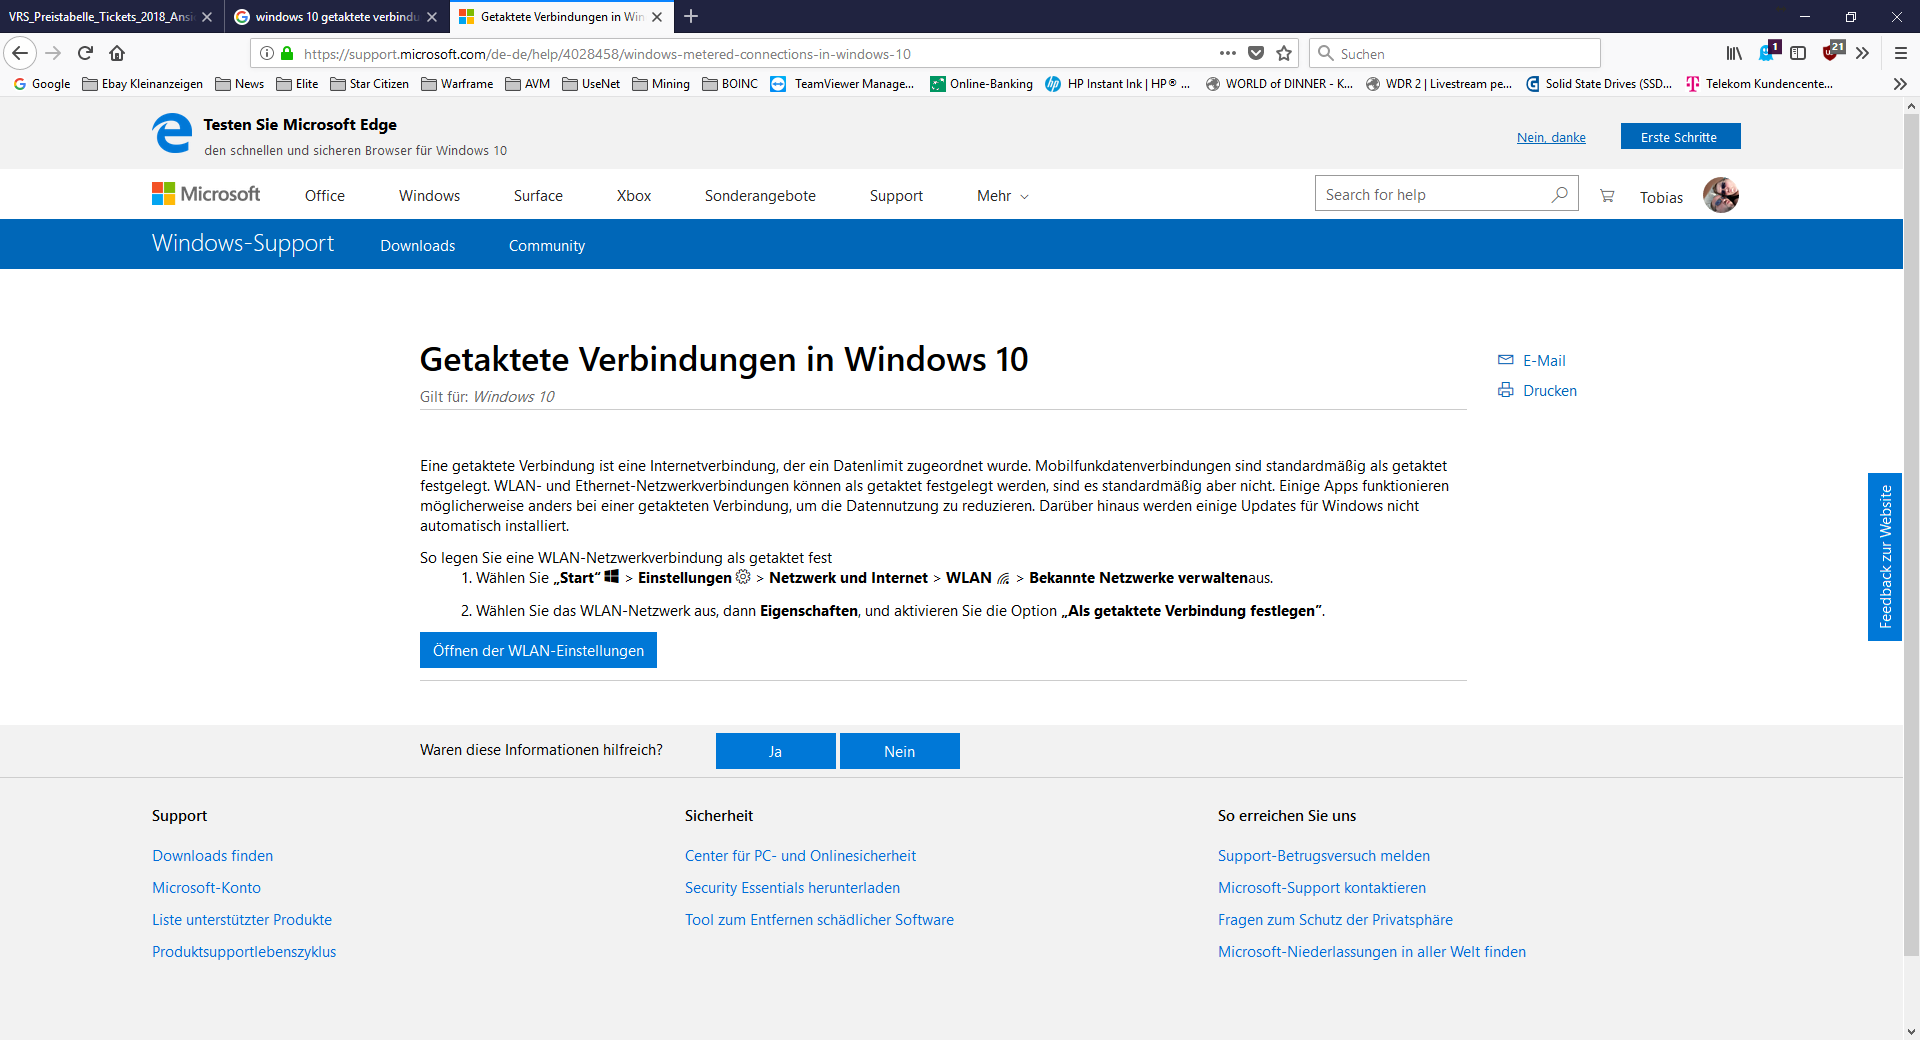Click the browser forward arrow
The image size is (1920, 1040).
tap(53, 53)
